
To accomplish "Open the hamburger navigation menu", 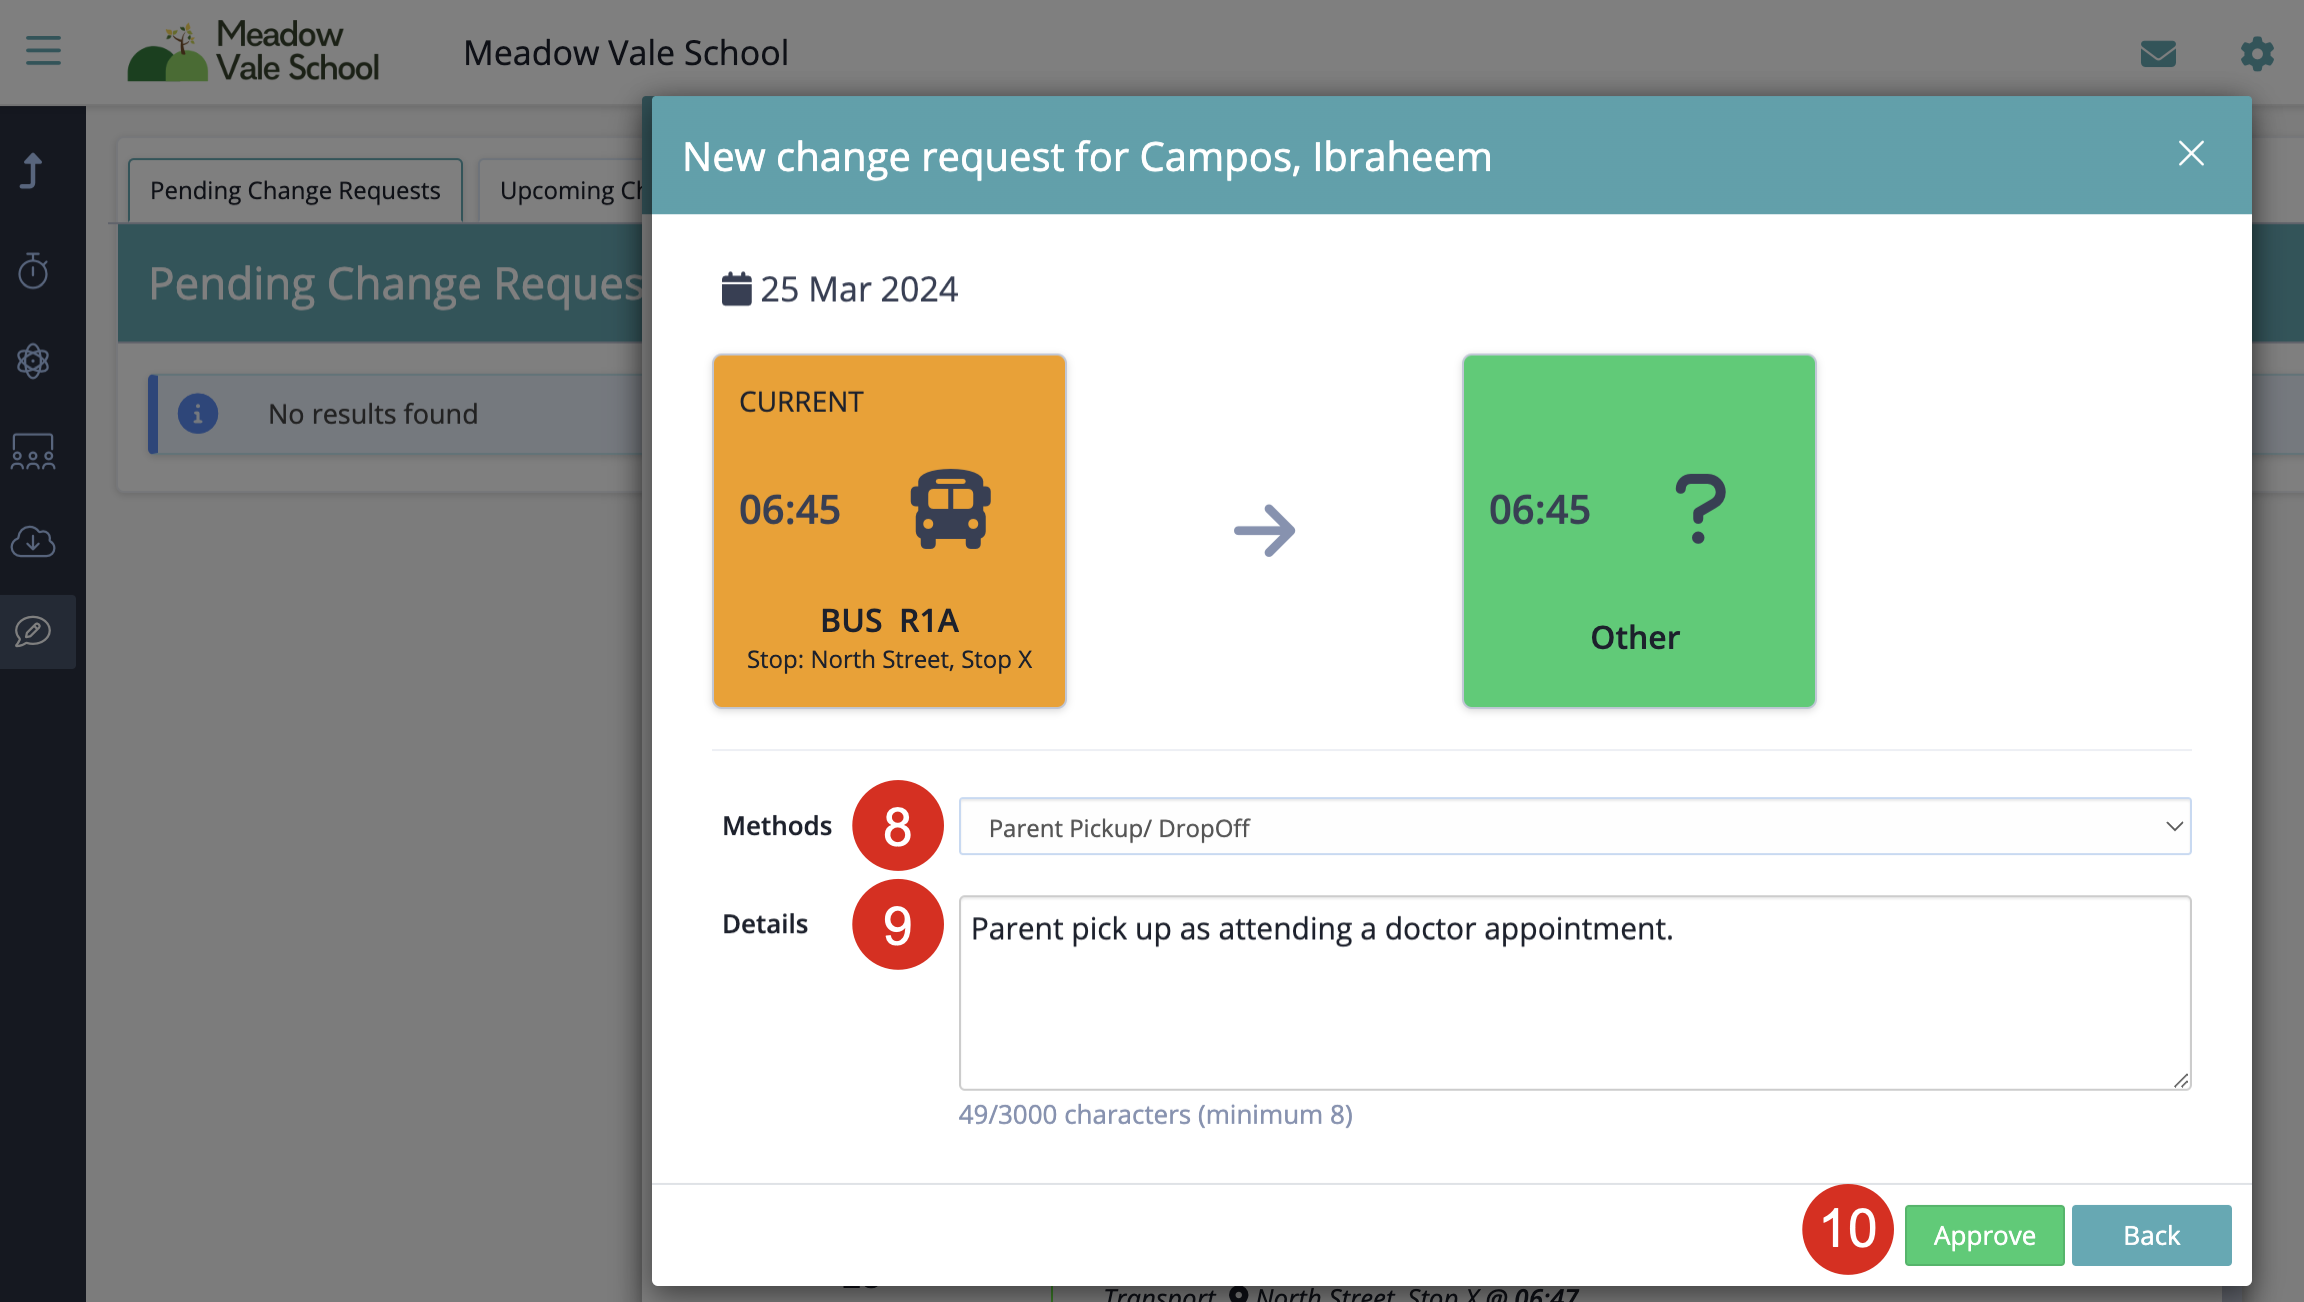I will (x=43, y=51).
